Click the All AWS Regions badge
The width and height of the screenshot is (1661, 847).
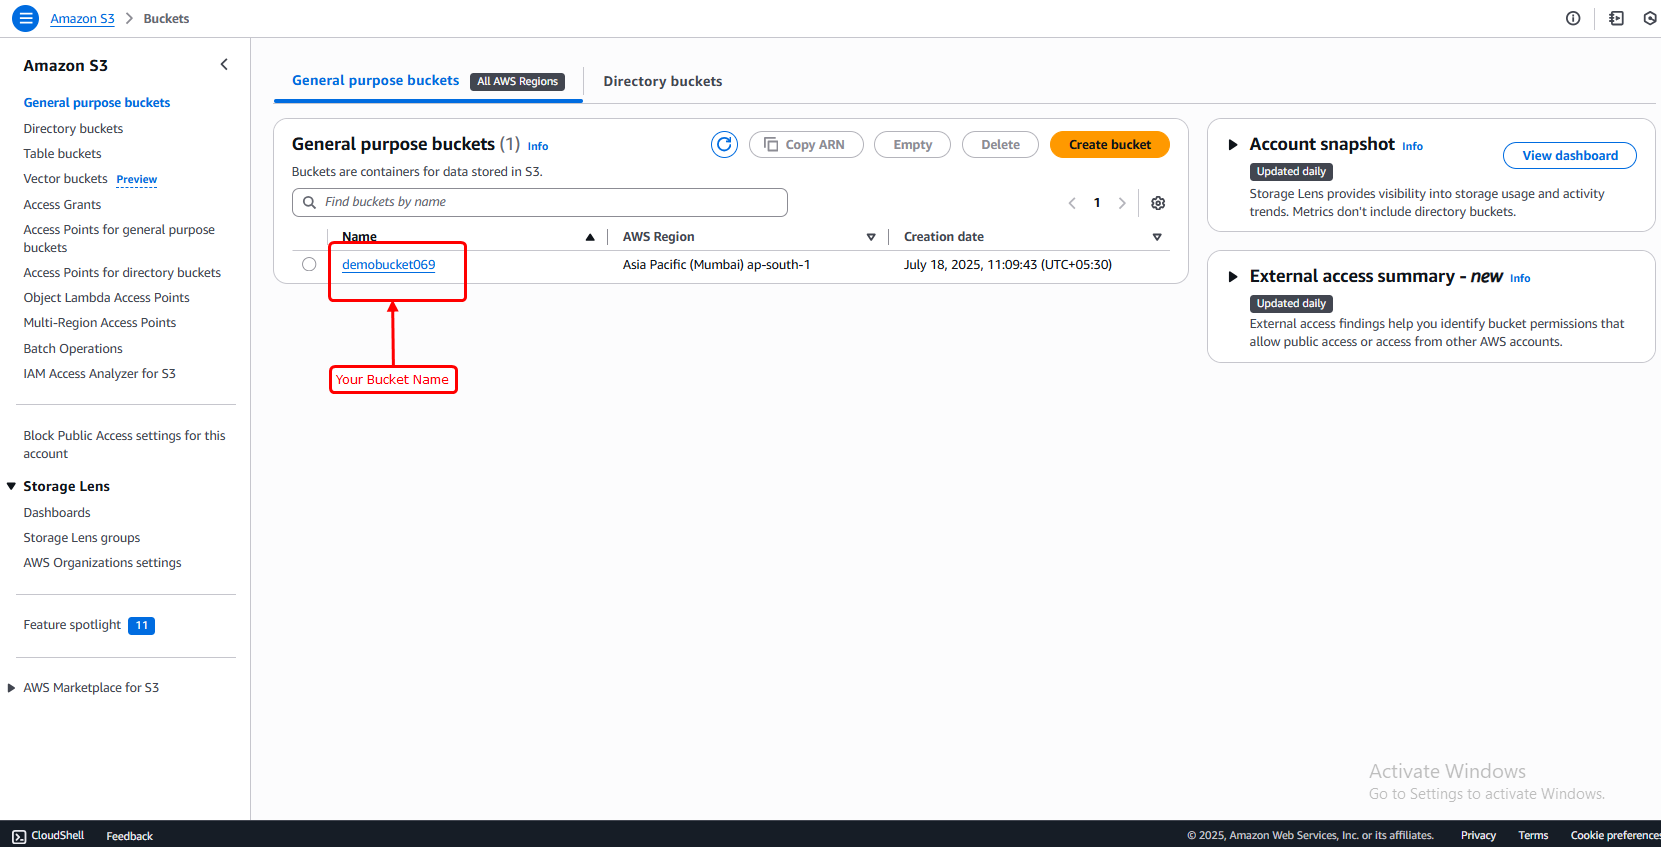pyautogui.click(x=517, y=82)
